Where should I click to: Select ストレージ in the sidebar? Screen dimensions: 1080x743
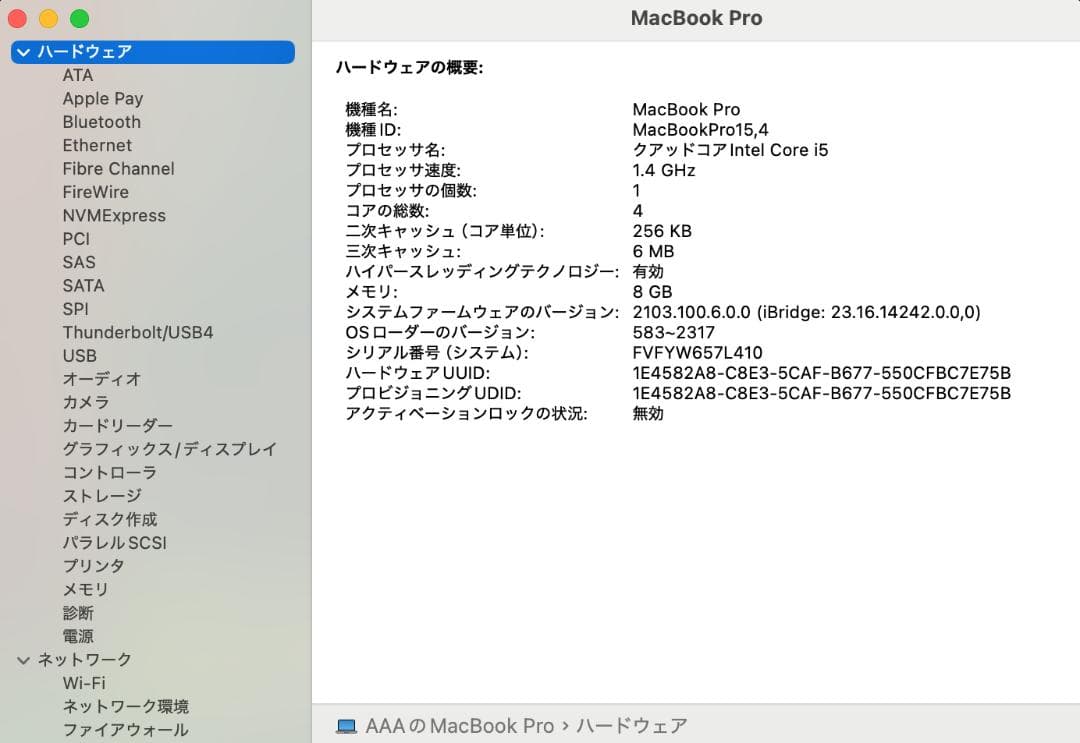click(102, 496)
